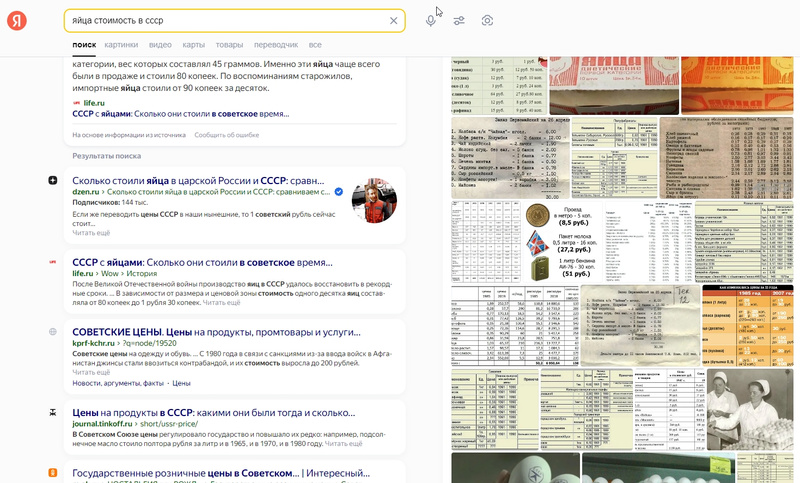Open the «видео» search tab
This screenshot has width=800, height=483.
pyautogui.click(x=160, y=45)
